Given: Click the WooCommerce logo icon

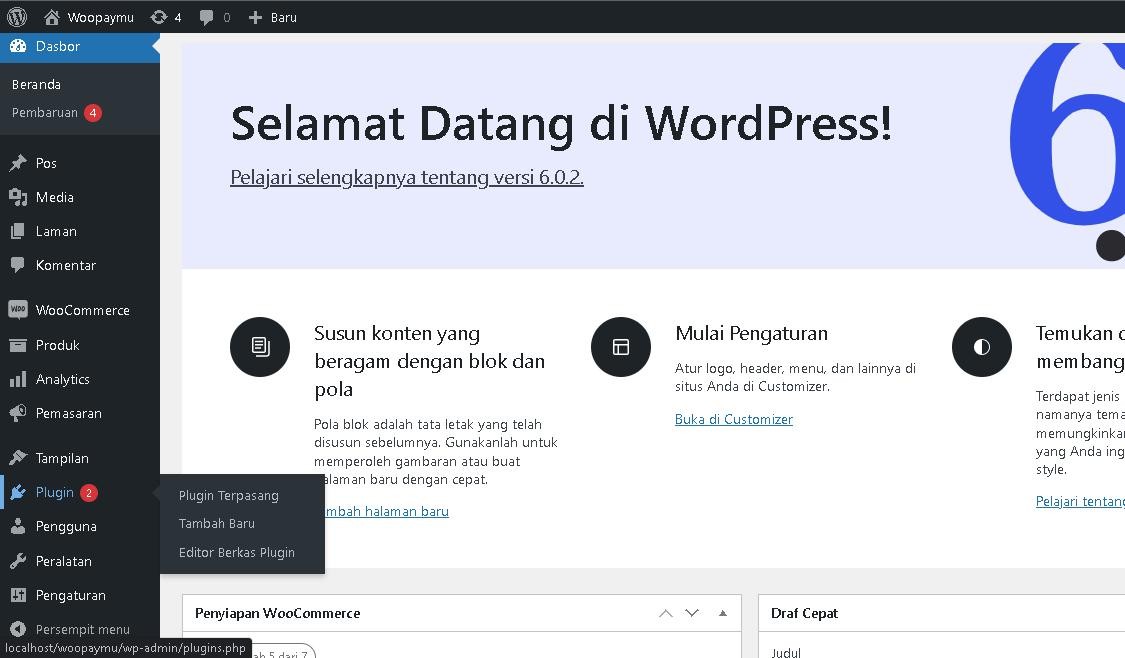Looking at the screenshot, I should coord(18,309).
